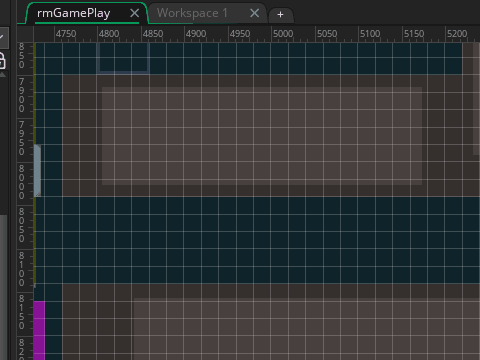Screen dimensions: 480x360
Task: Click the 4750 mark on horizontal ruler
Action: [x=66, y=34]
